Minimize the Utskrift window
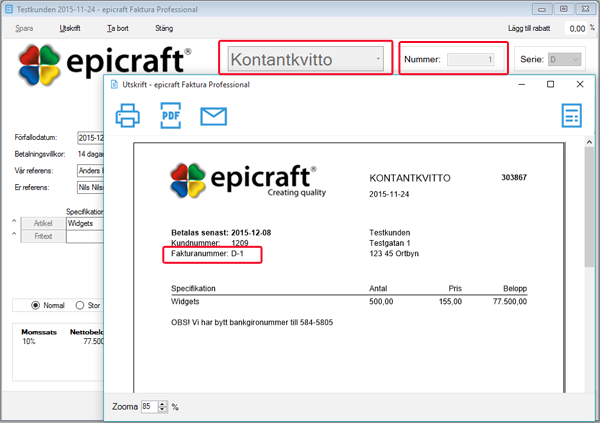 coord(522,84)
